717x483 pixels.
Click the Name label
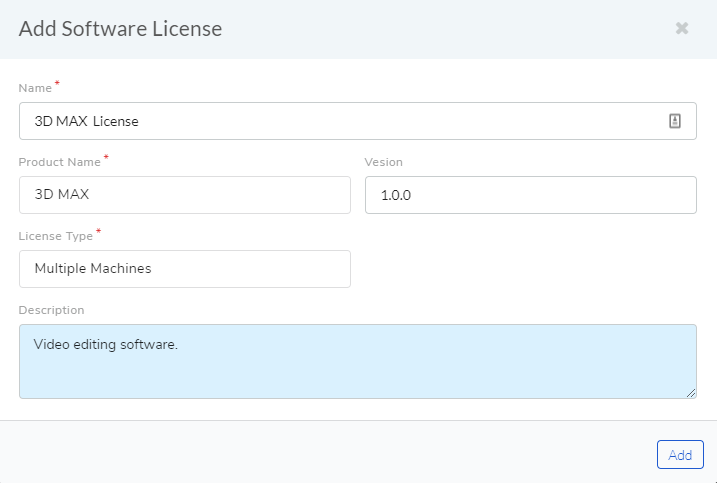(x=35, y=88)
